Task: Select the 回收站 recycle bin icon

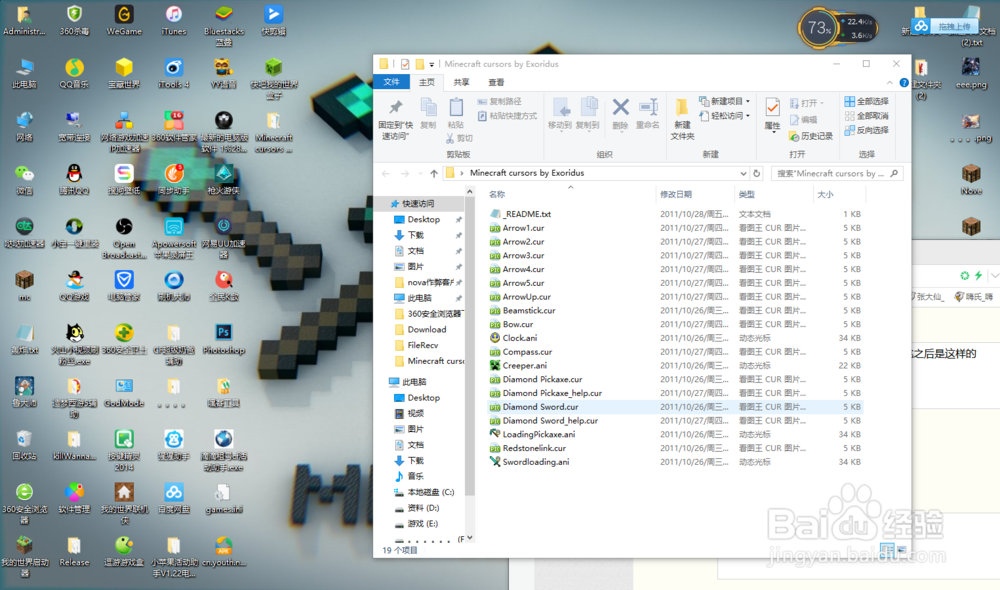Action: click(24, 445)
